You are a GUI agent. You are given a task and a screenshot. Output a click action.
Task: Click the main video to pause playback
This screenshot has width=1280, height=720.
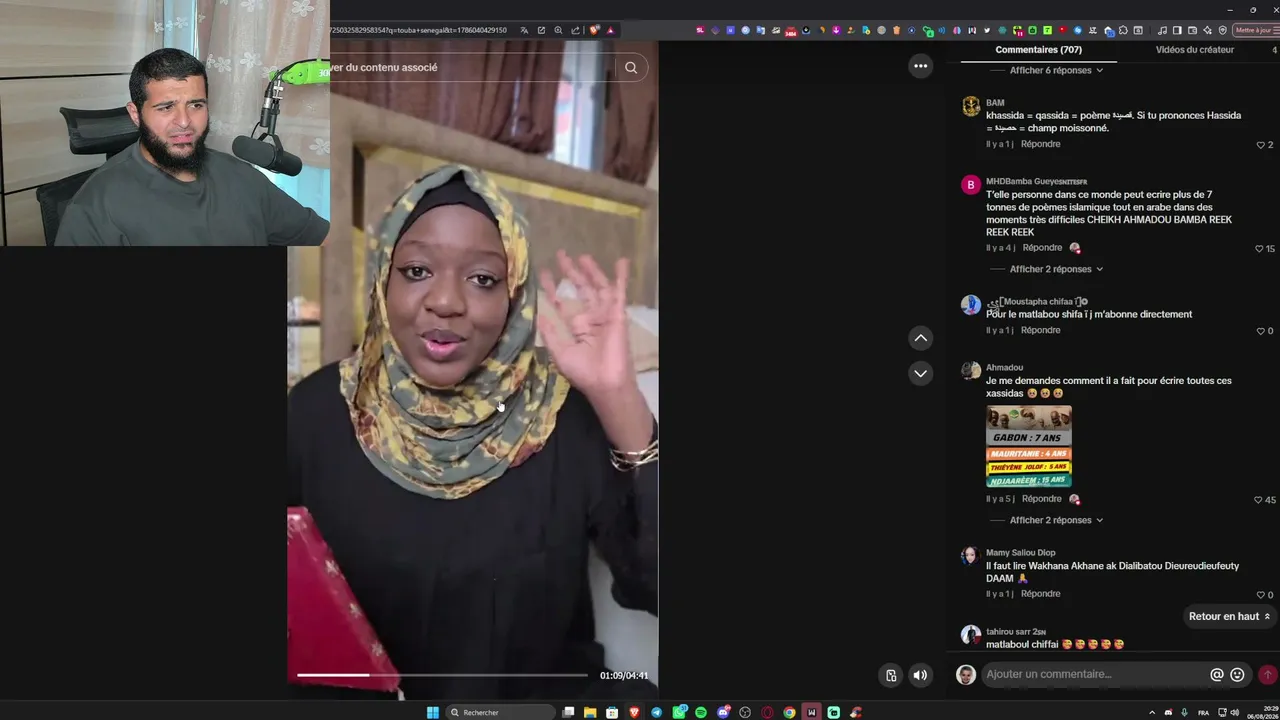[472, 370]
